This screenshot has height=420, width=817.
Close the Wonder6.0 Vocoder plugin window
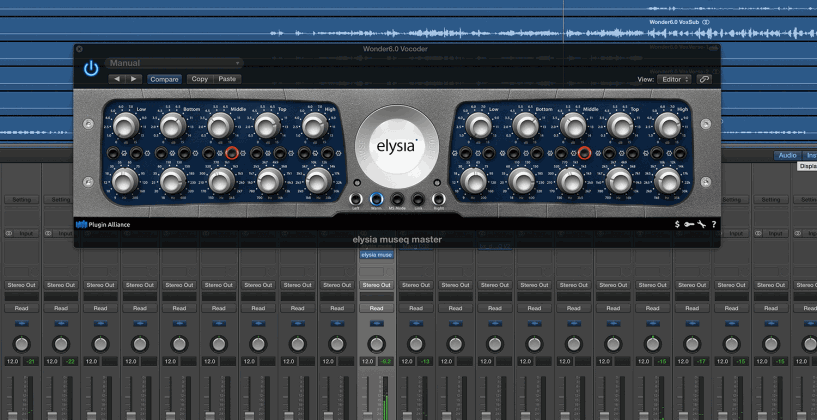tap(79, 49)
